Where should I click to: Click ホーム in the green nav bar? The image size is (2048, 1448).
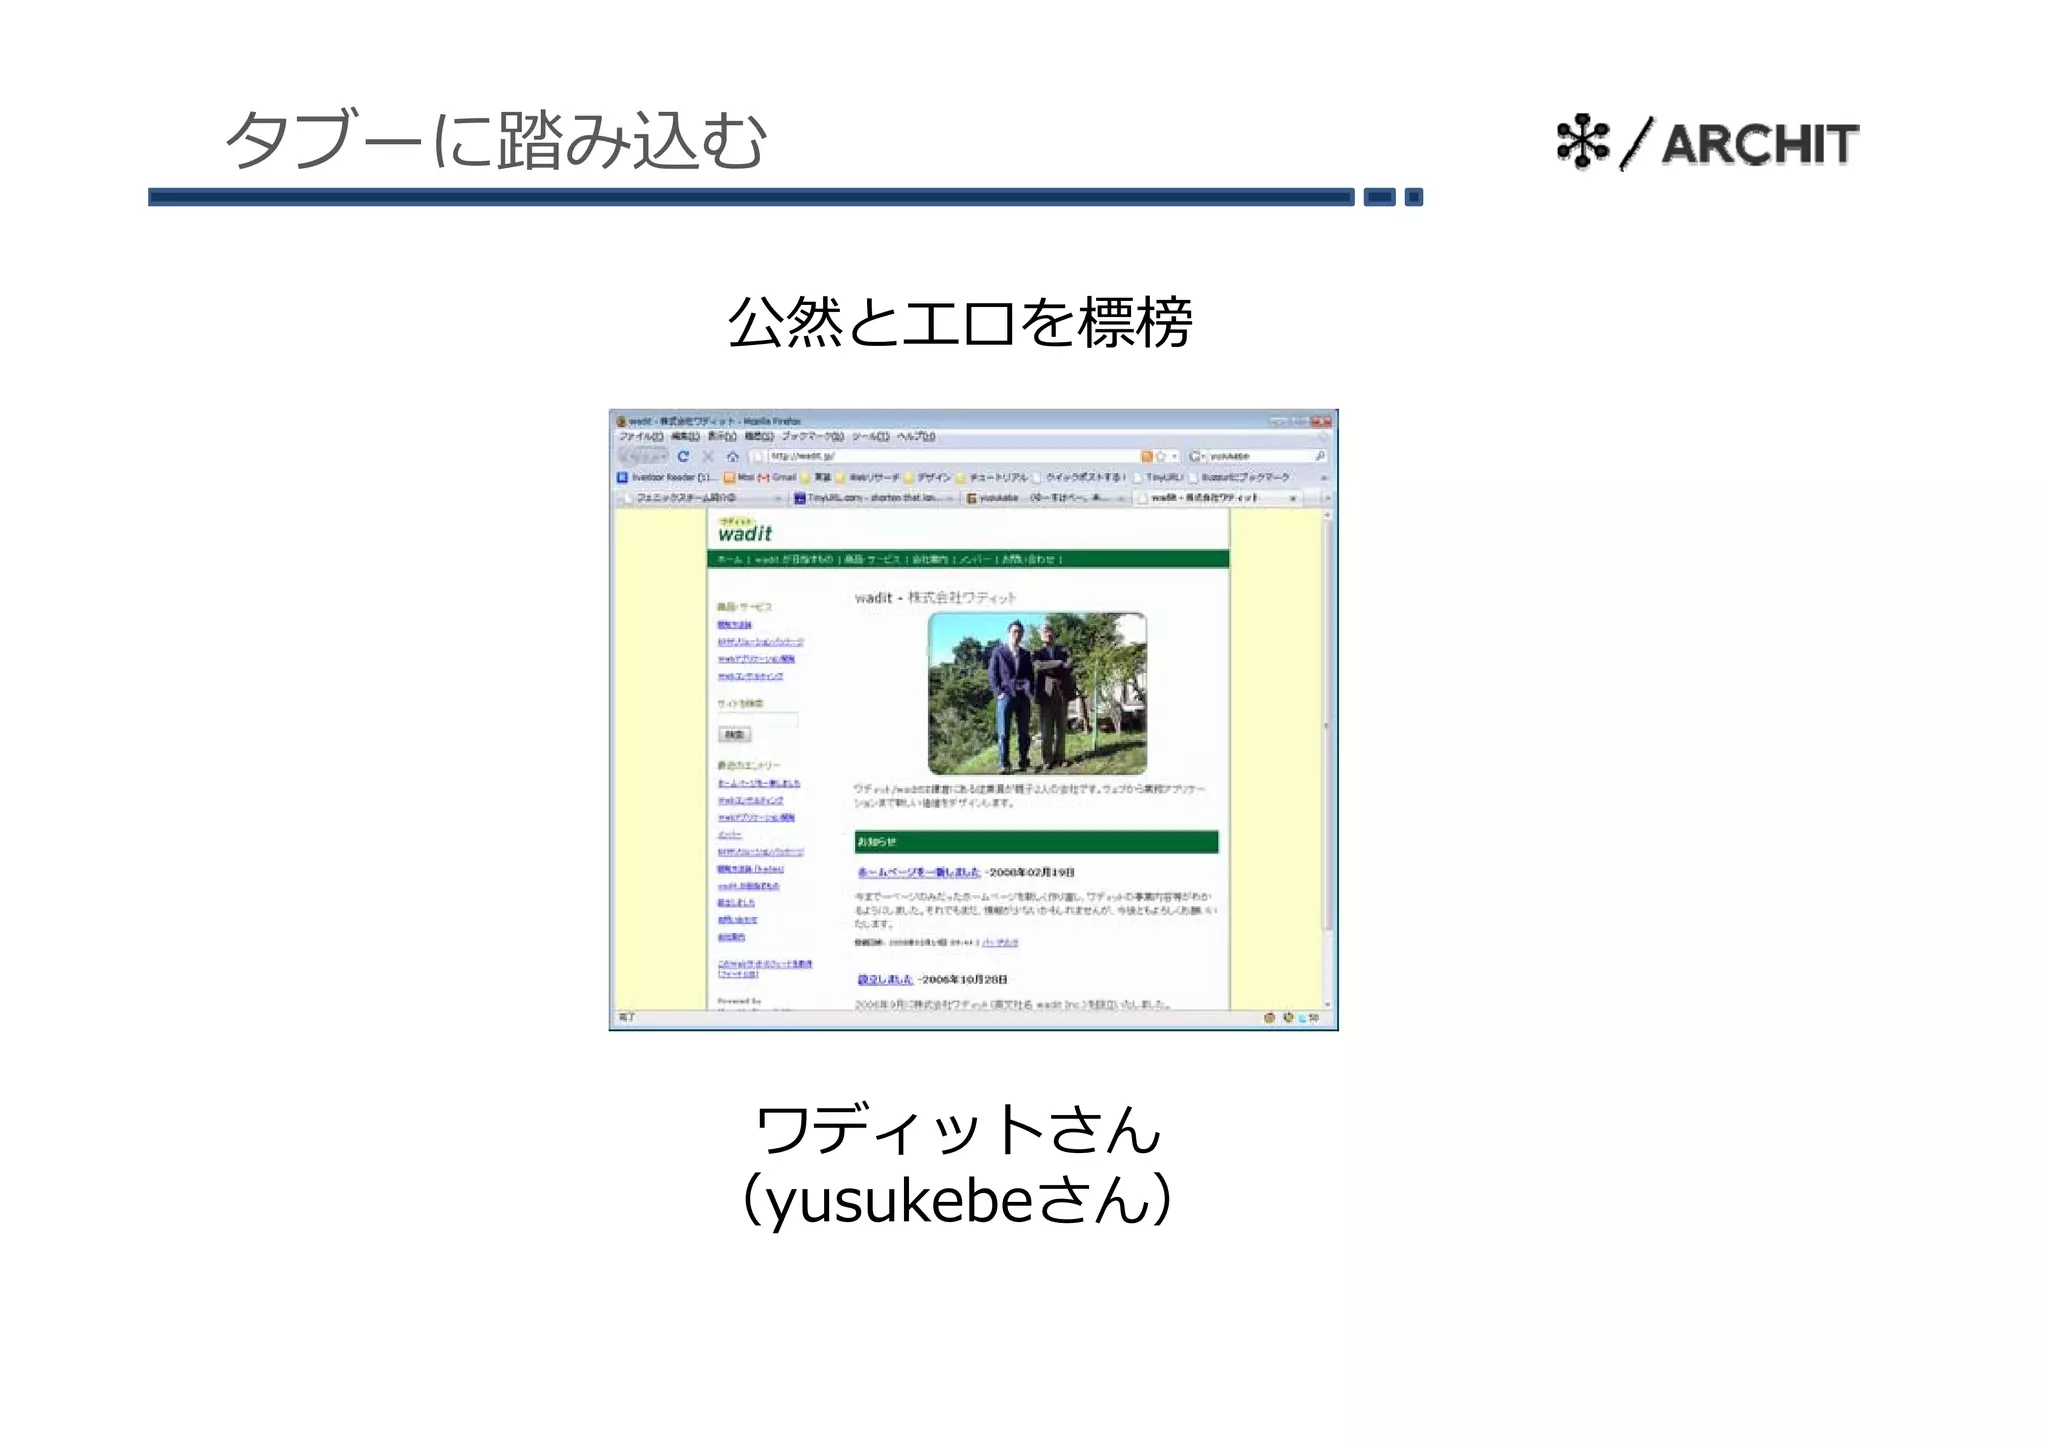729,559
